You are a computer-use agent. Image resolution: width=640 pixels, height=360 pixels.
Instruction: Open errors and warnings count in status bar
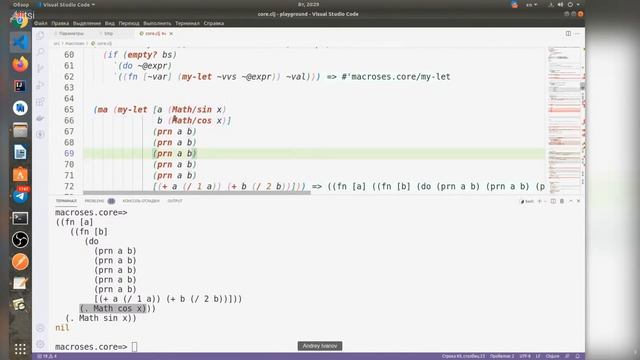tap(47, 356)
